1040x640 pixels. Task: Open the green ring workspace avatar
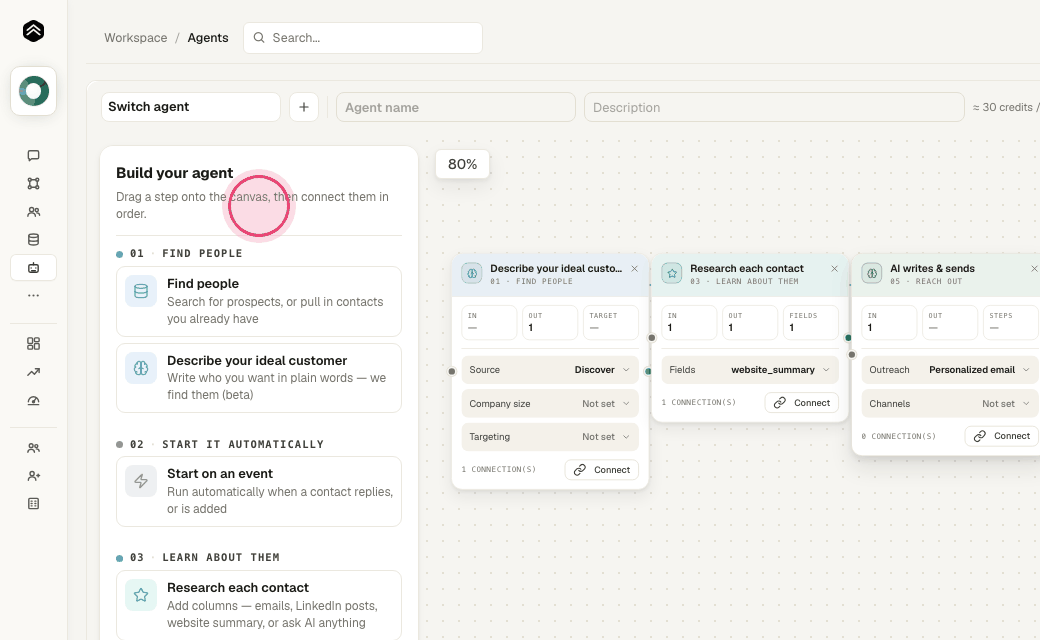click(x=33, y=91)
